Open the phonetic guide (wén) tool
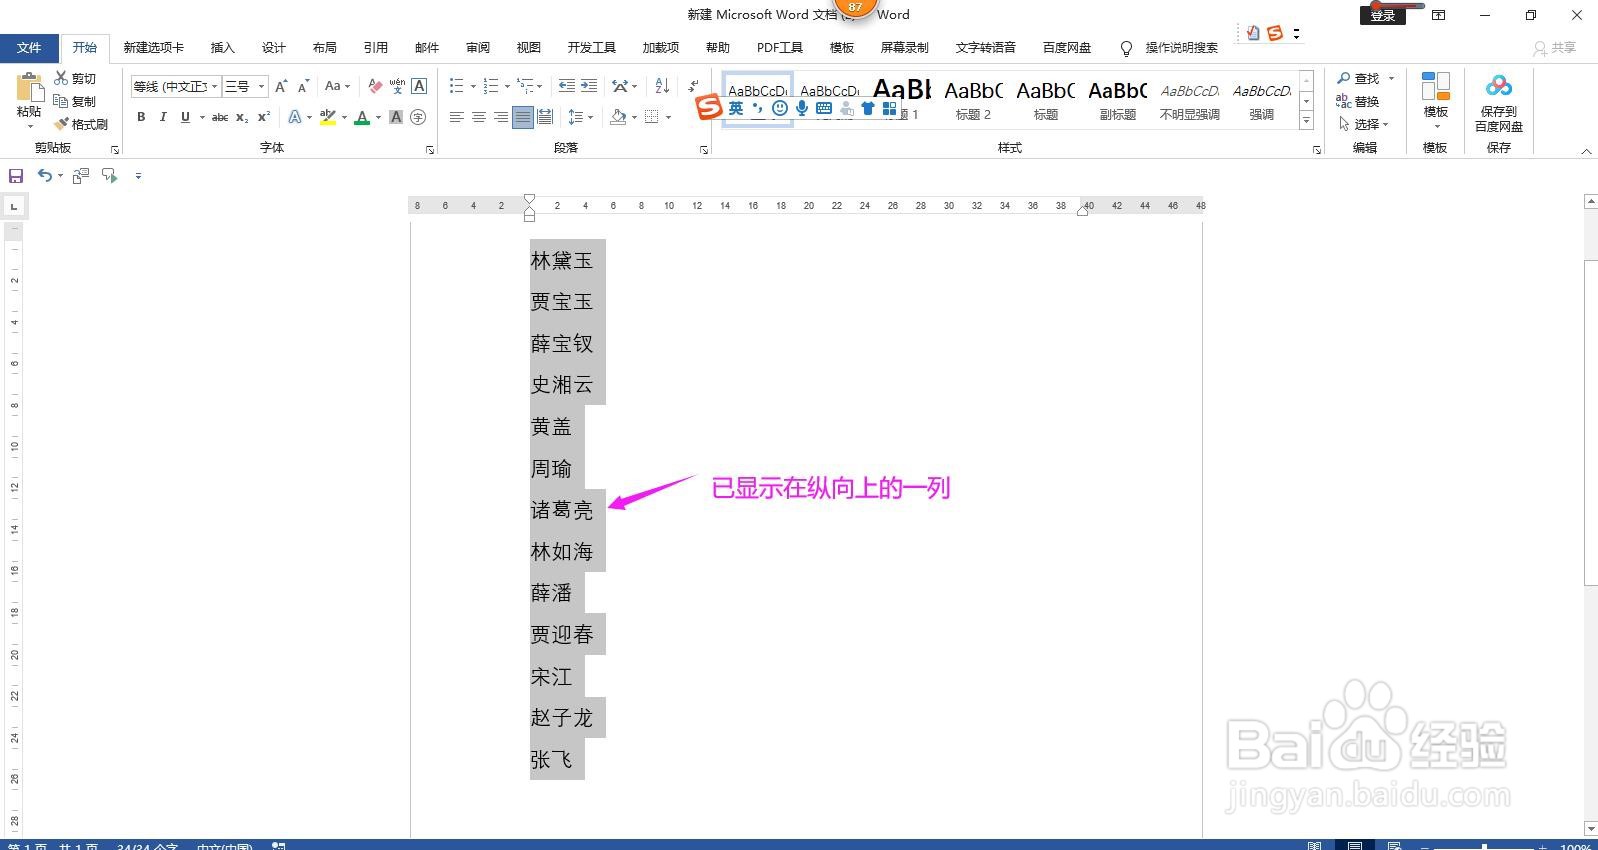 pyautogui.click(x=397, y=86)
